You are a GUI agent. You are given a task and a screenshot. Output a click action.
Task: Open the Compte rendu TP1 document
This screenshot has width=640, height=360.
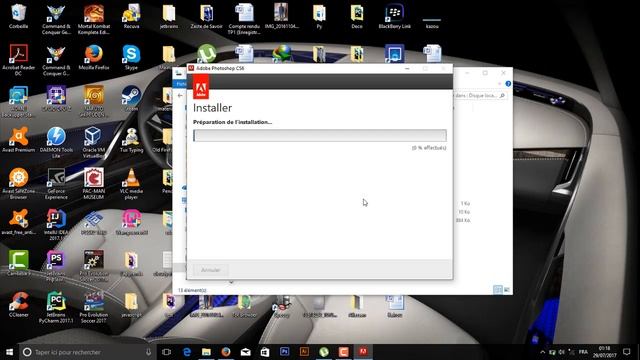(244, 19)
